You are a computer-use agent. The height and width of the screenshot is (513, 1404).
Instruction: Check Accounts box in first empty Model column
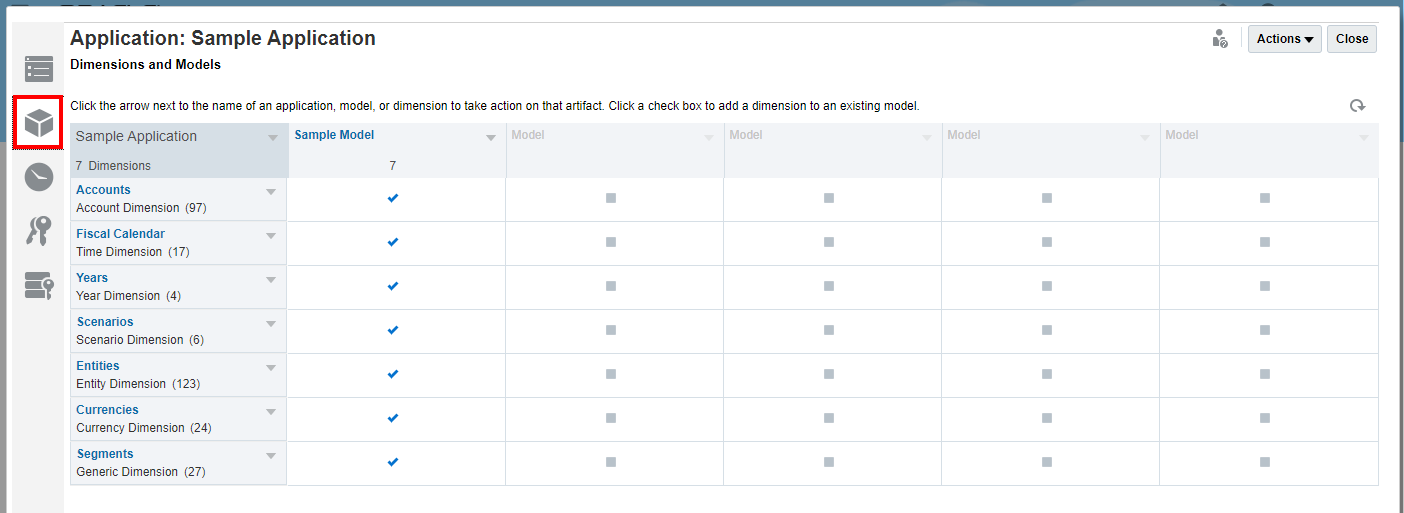611,198
